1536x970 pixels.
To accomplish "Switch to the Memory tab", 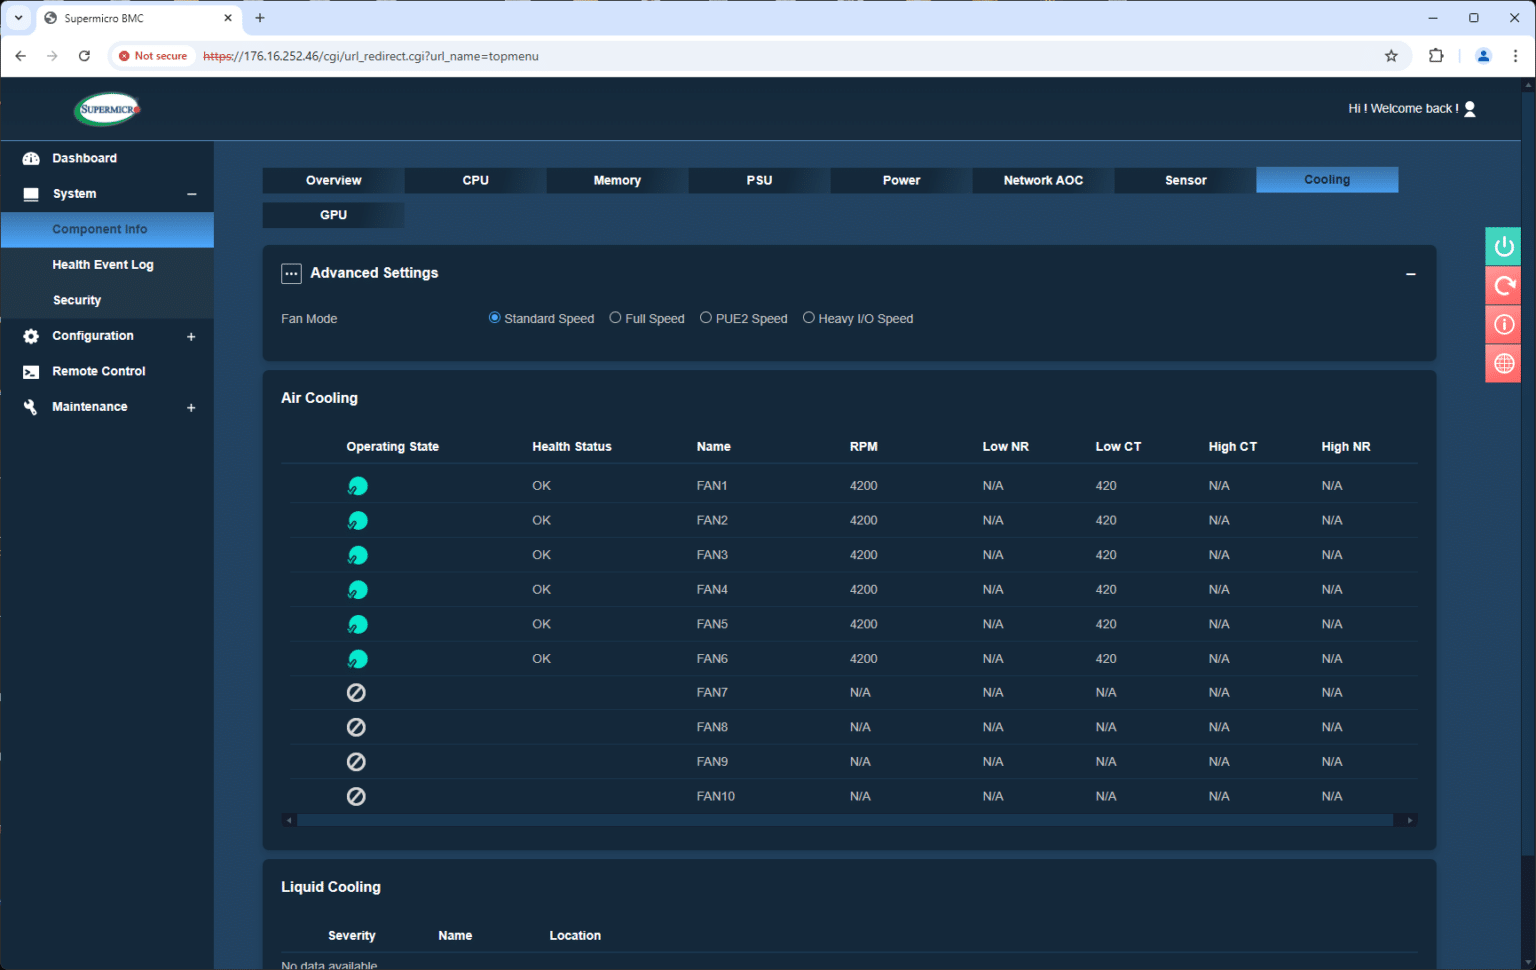I will coord(617,180).
